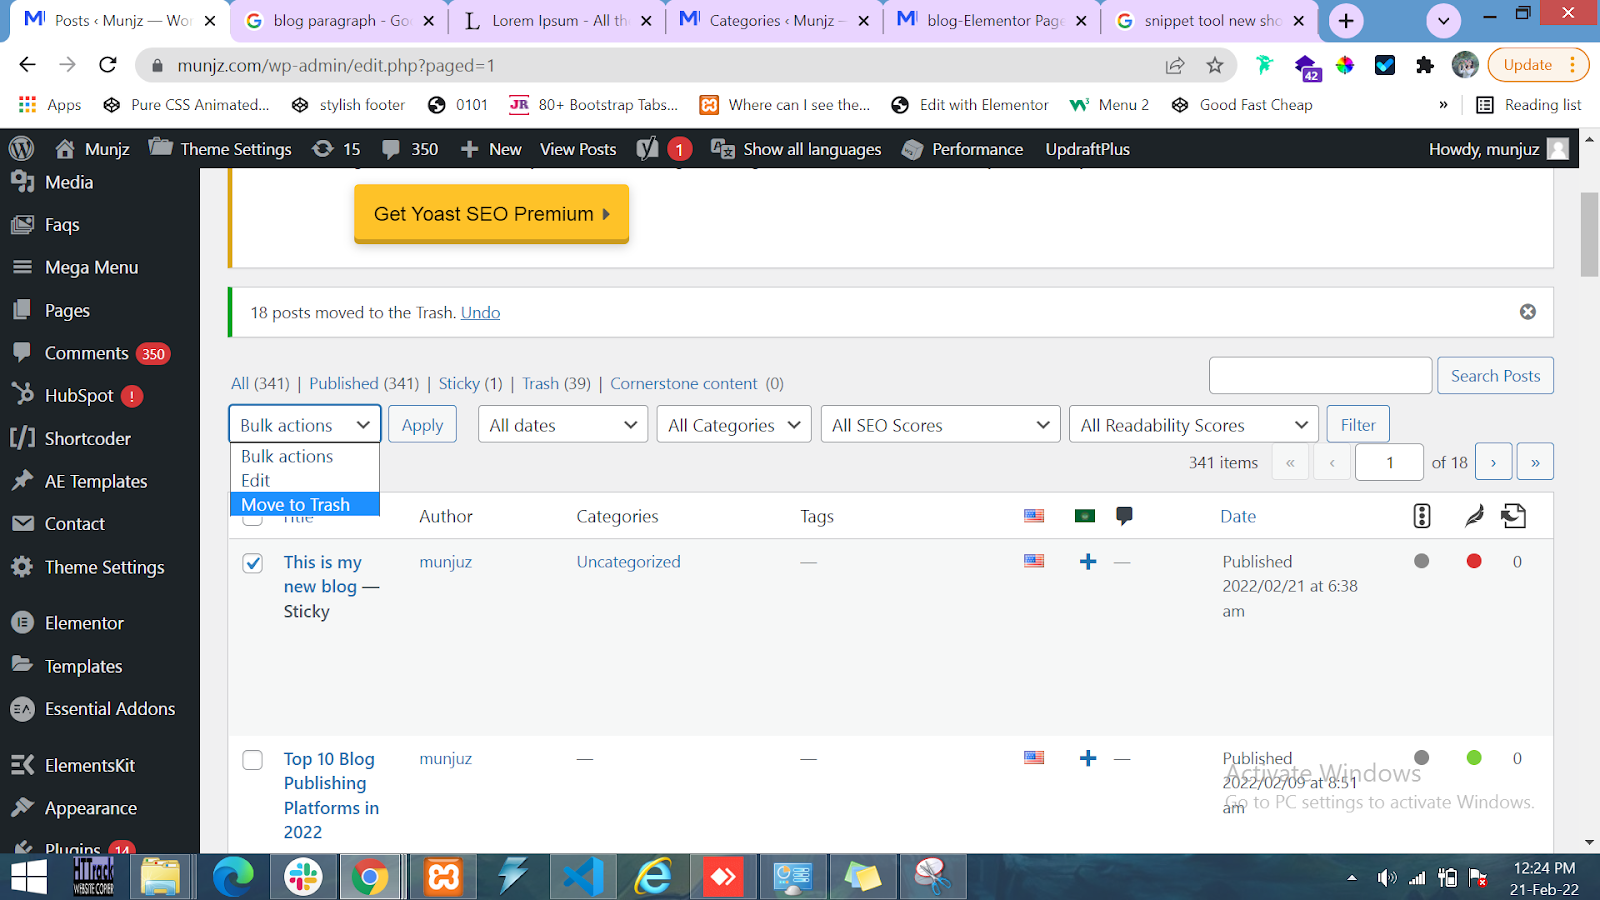
Task: Bookmark this page with the star icon
Action: 1215,65
